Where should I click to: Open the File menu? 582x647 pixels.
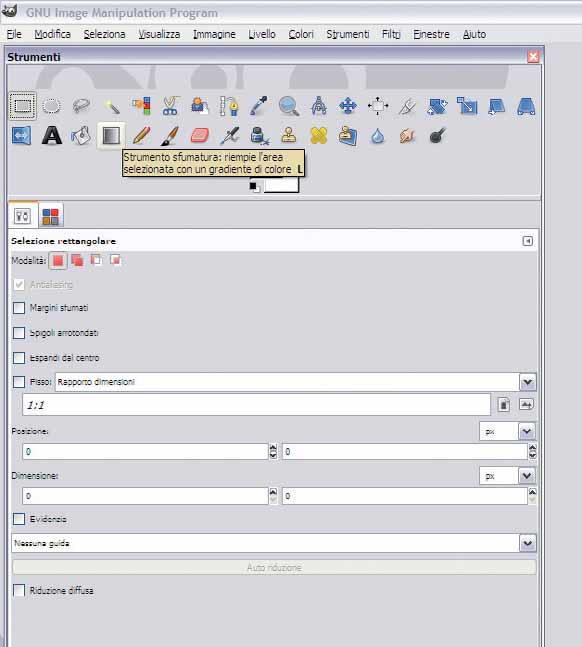pyautogui.click(x=14, y=34)
